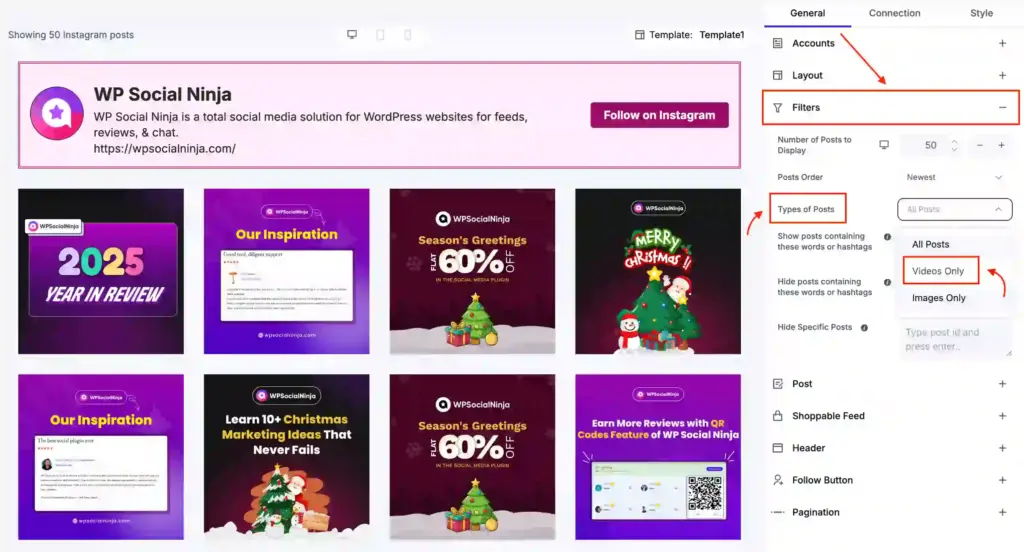Click Showing 50 Instagram posts text
Viewport: 1024px width, 552px height.
coord(71,35)
